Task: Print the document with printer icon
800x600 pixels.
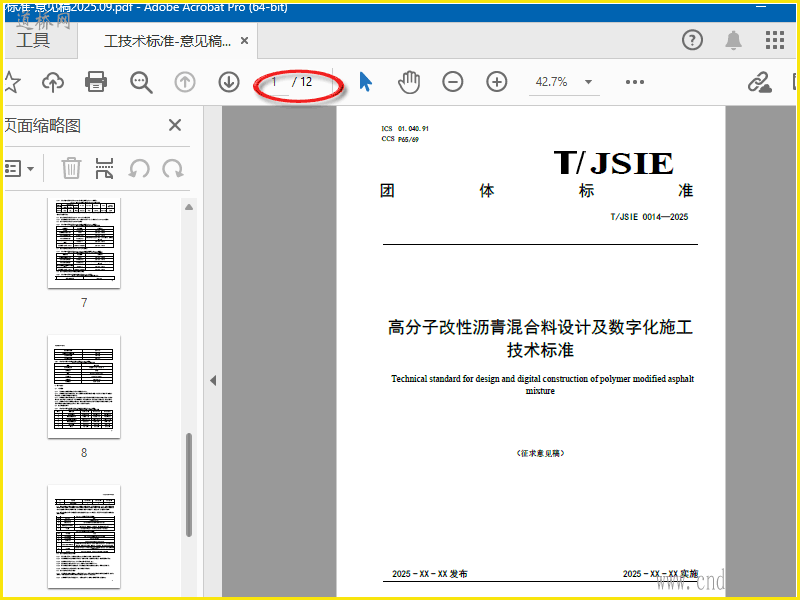Action: (96, 82)
